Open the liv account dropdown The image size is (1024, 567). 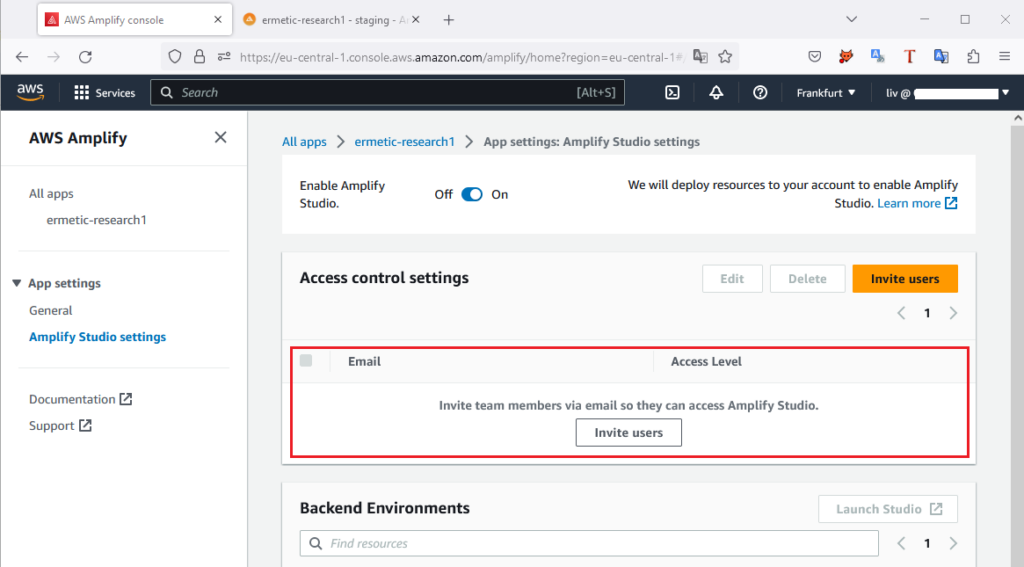point(948,93)
